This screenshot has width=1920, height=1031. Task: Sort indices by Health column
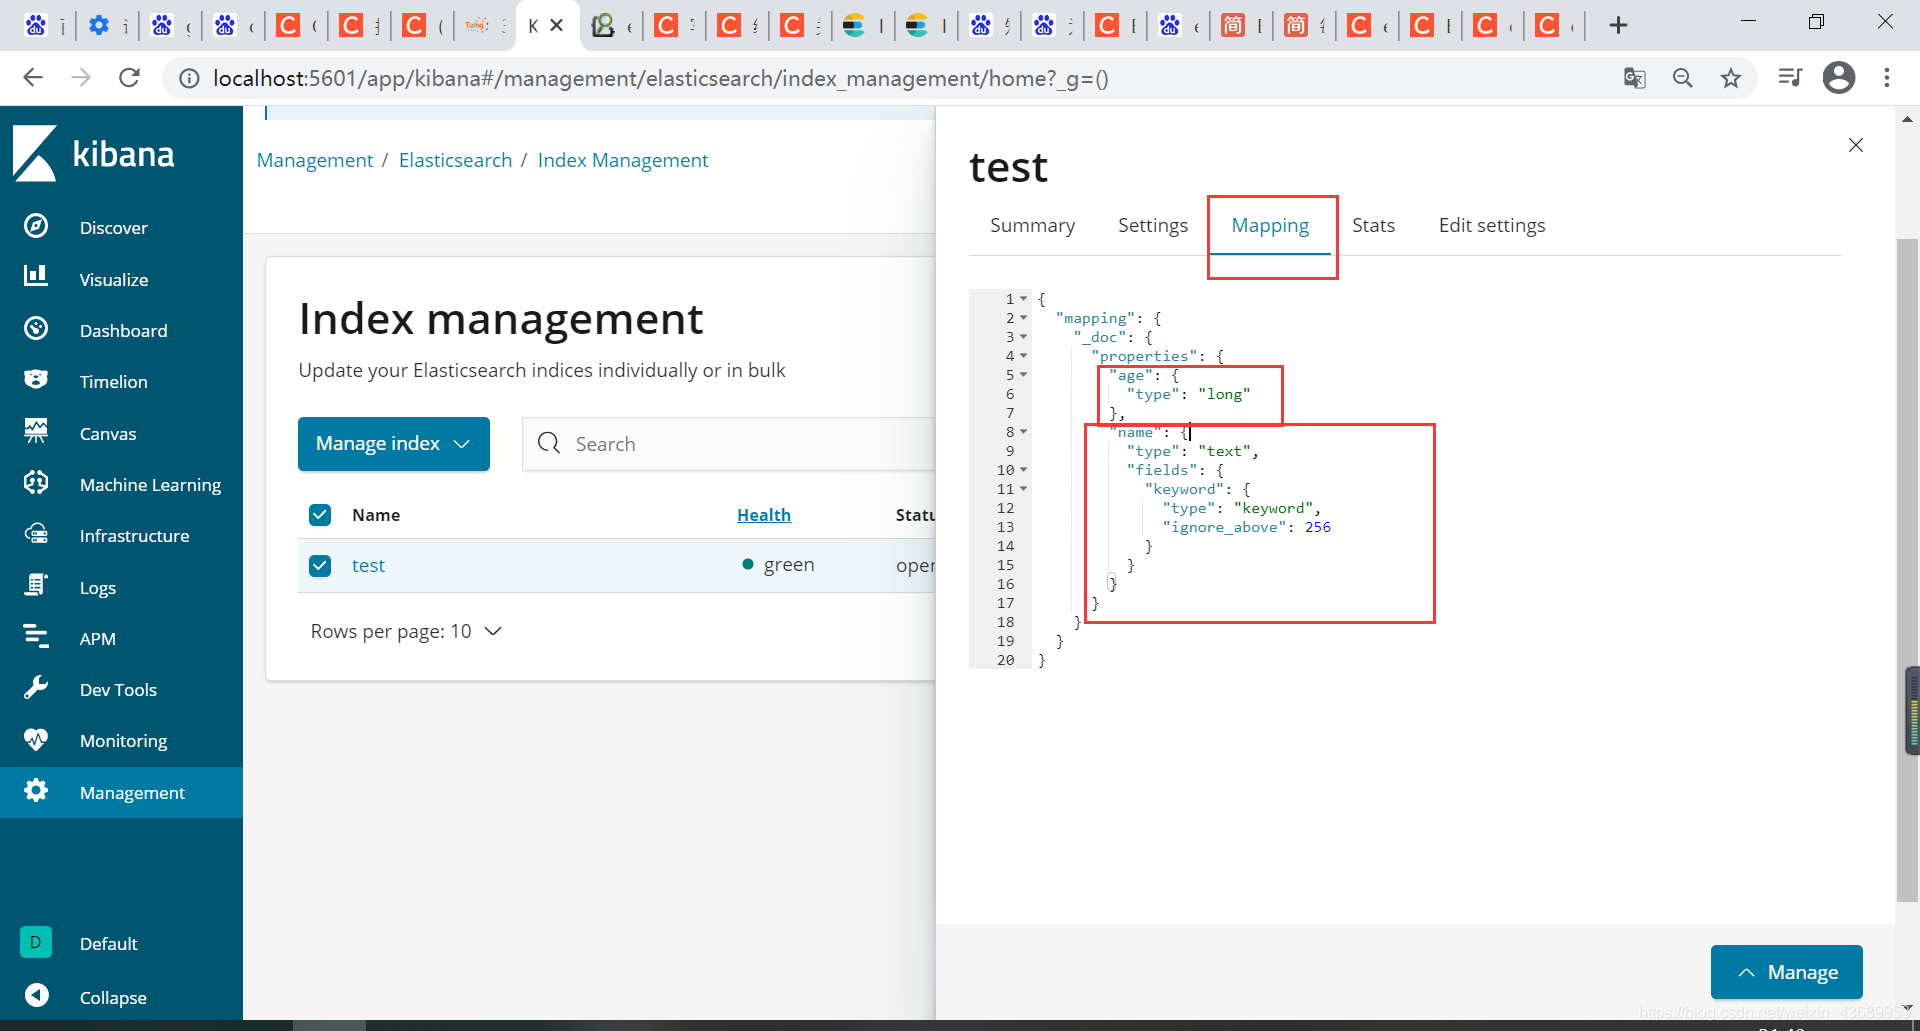[x=763, y=515]
